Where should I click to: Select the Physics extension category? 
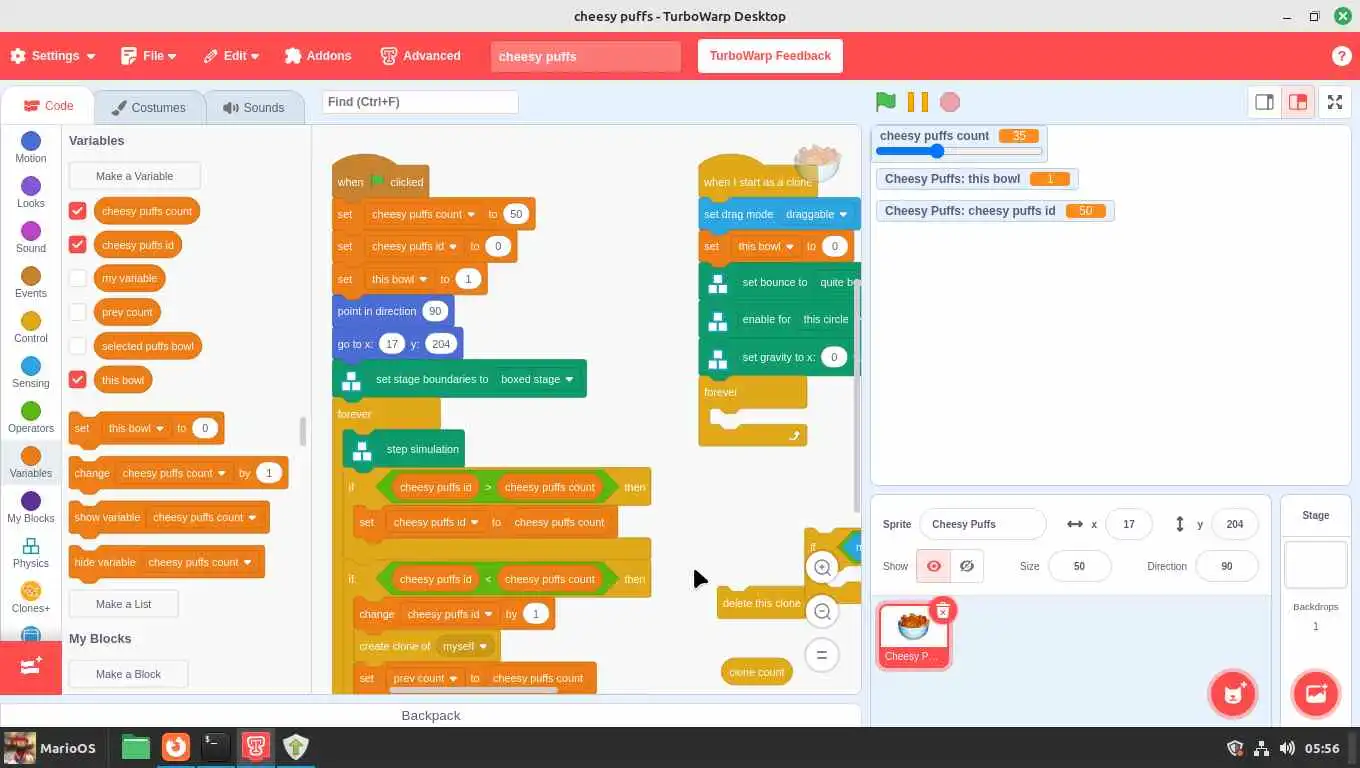click(x=31, y=552)
